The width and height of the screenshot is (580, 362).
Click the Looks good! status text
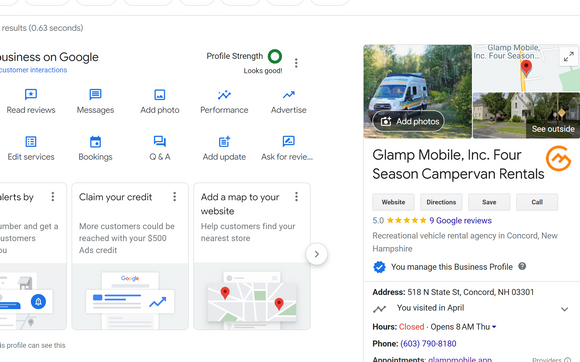click(263, 71)
